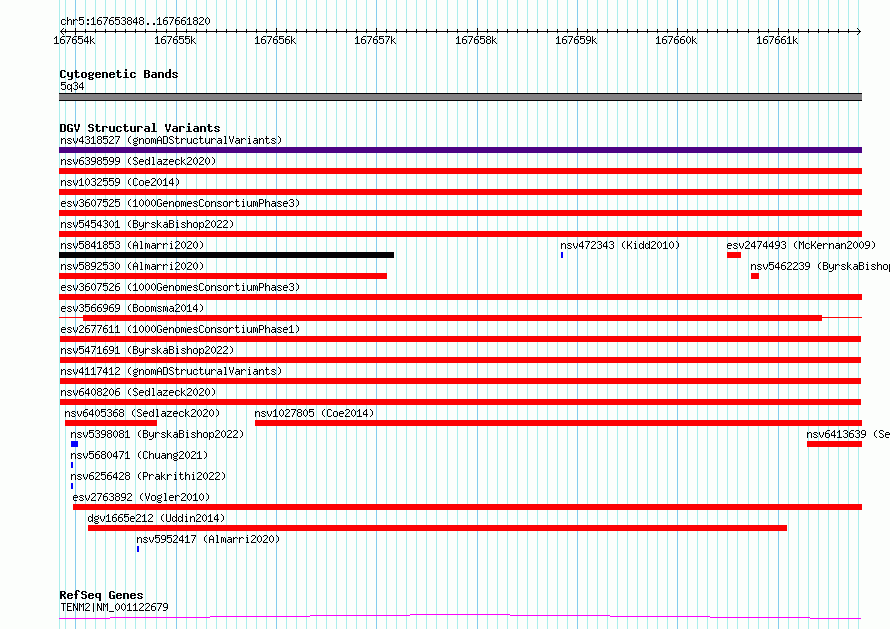
Task: Click the red dgv1665e212 variant bar
Action: click(x=438, y=528)
